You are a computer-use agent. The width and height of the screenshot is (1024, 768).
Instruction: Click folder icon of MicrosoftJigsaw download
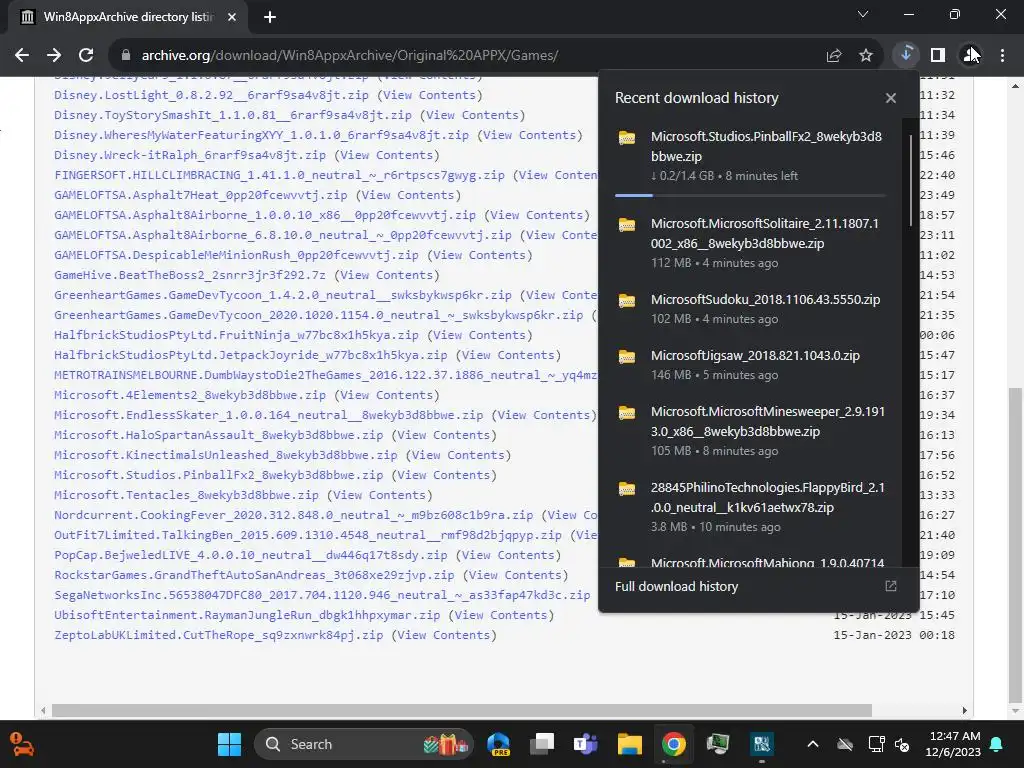[x=627, y=356]
